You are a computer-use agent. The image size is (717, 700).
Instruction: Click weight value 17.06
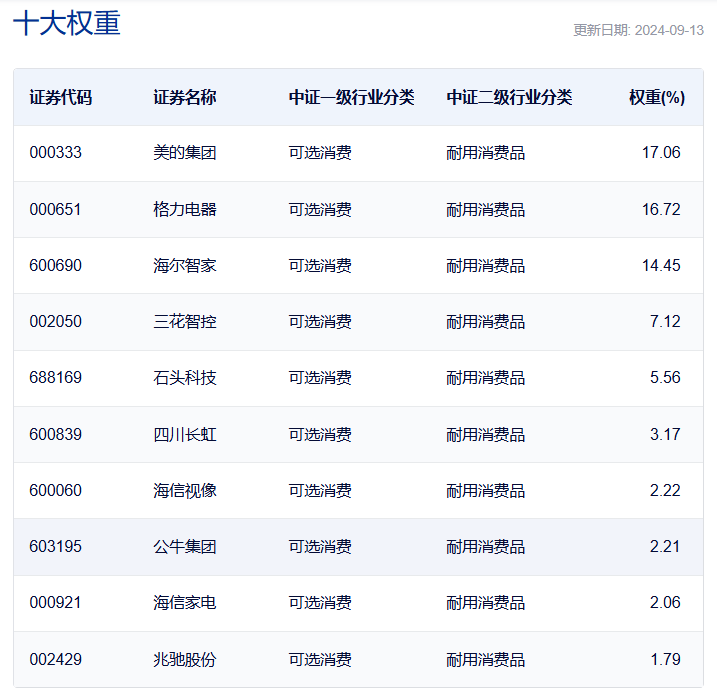(661, 152)
